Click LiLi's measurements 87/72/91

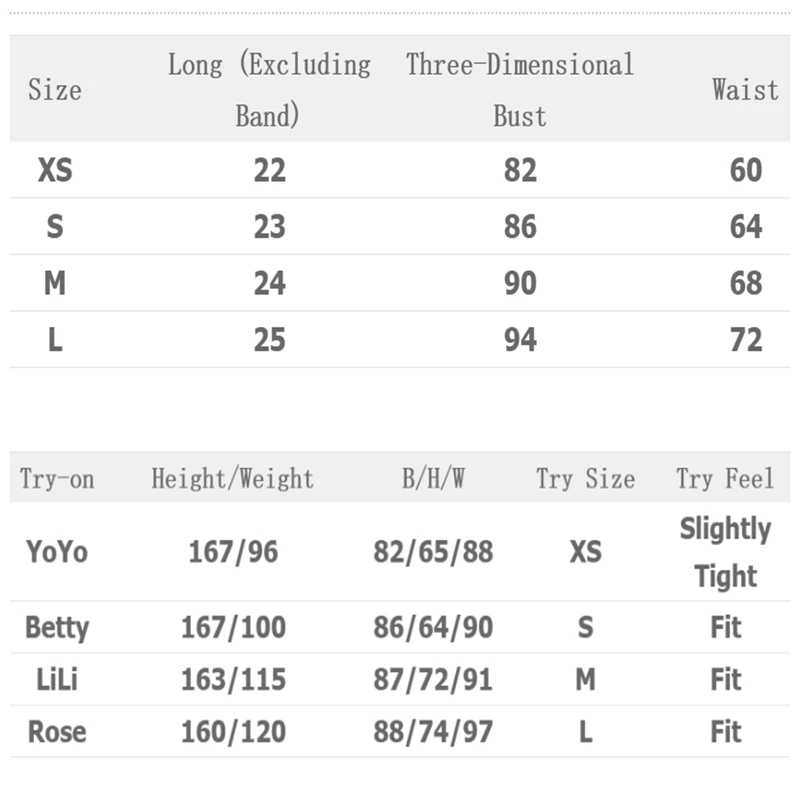[x=433, y=680]
